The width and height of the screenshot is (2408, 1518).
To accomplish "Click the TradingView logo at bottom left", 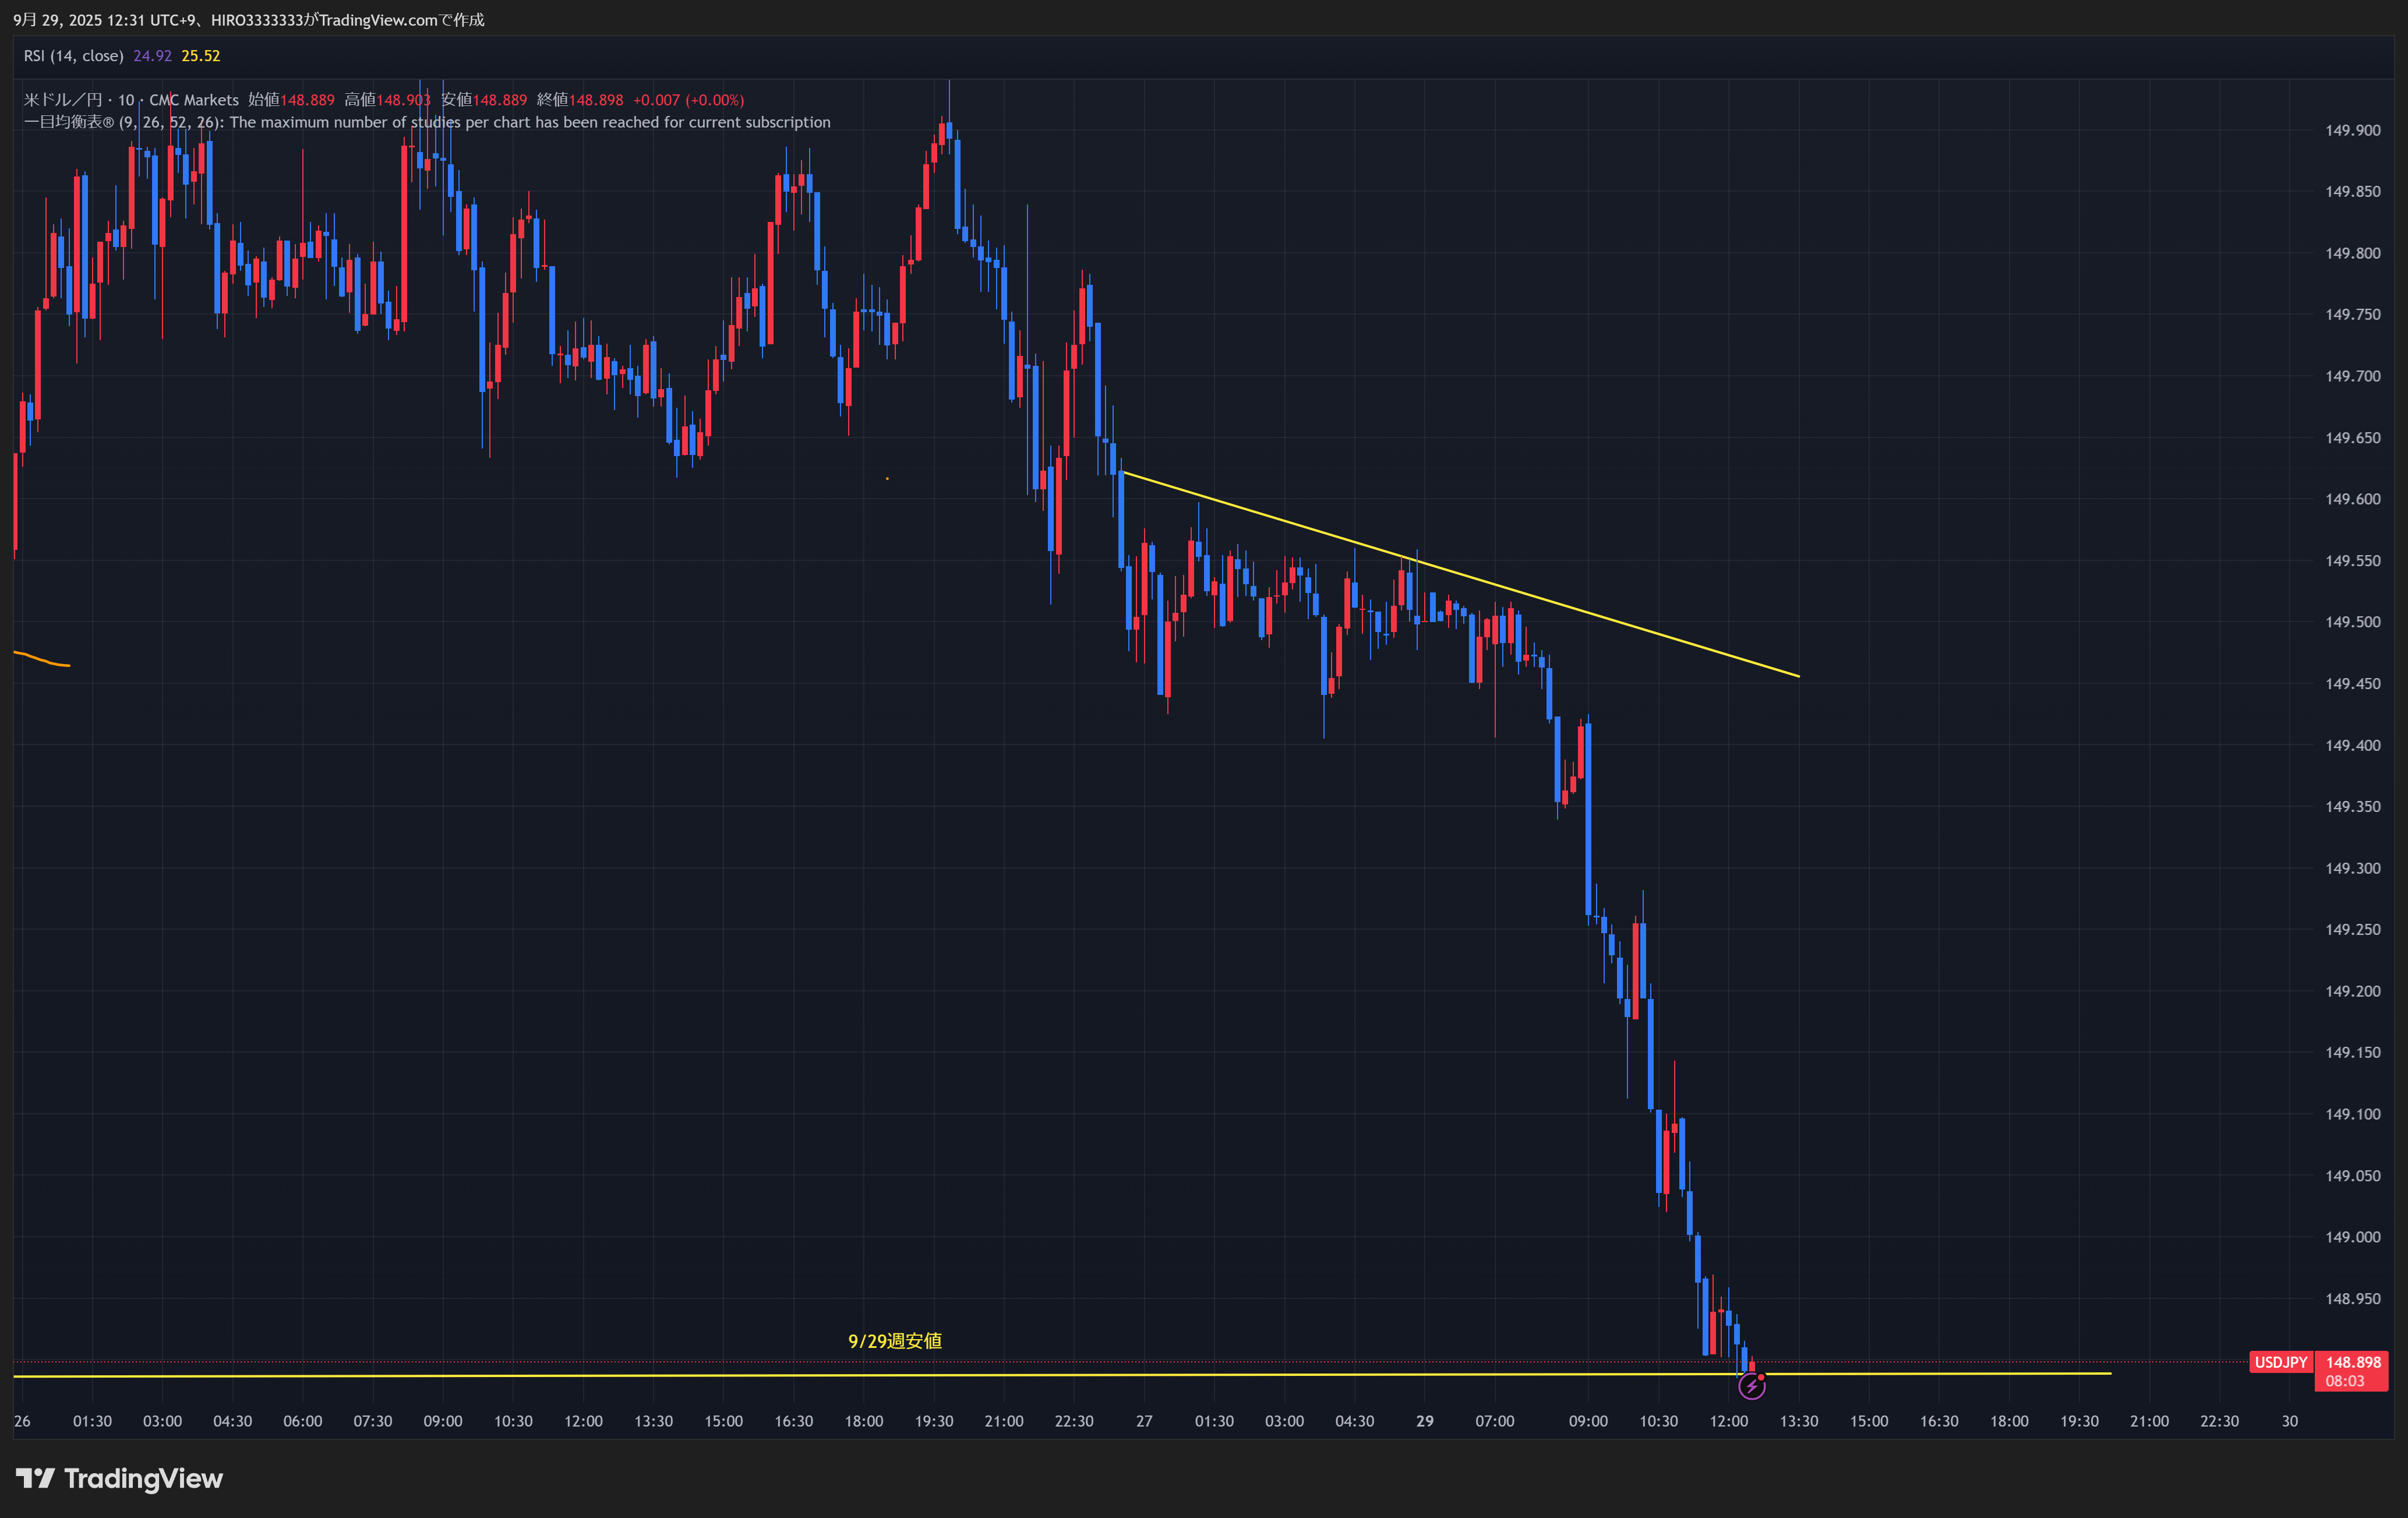I will pyautogui.click(x=119, y=1478).
